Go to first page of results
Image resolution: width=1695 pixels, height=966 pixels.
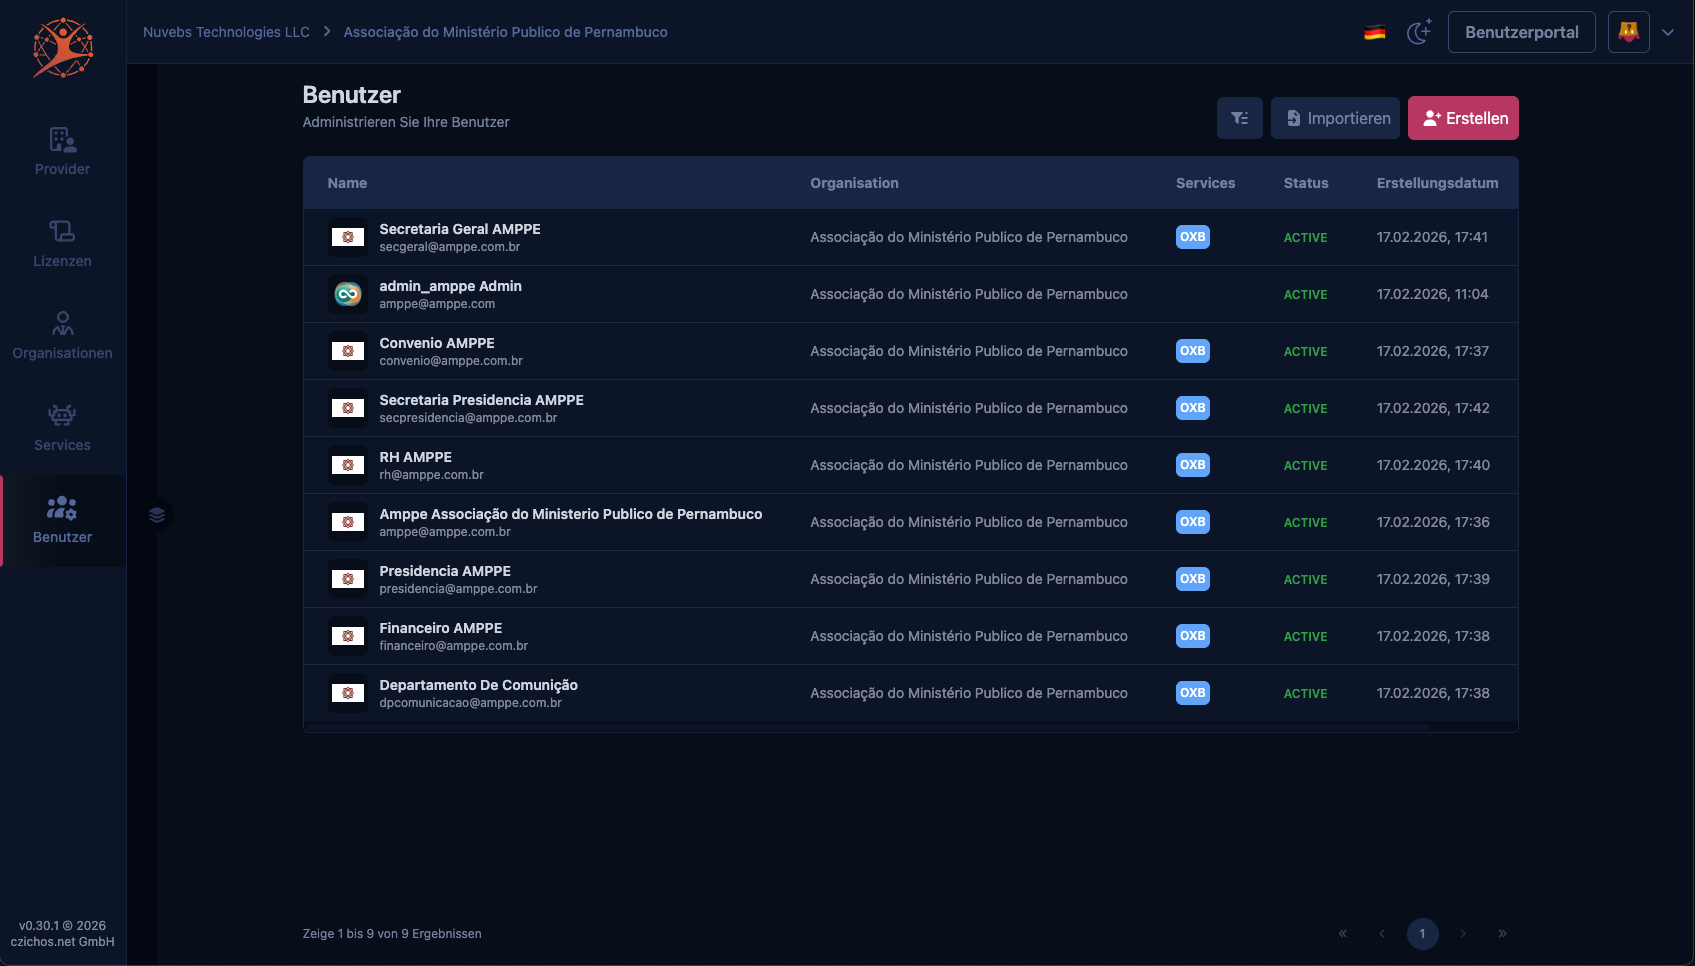1342,934
